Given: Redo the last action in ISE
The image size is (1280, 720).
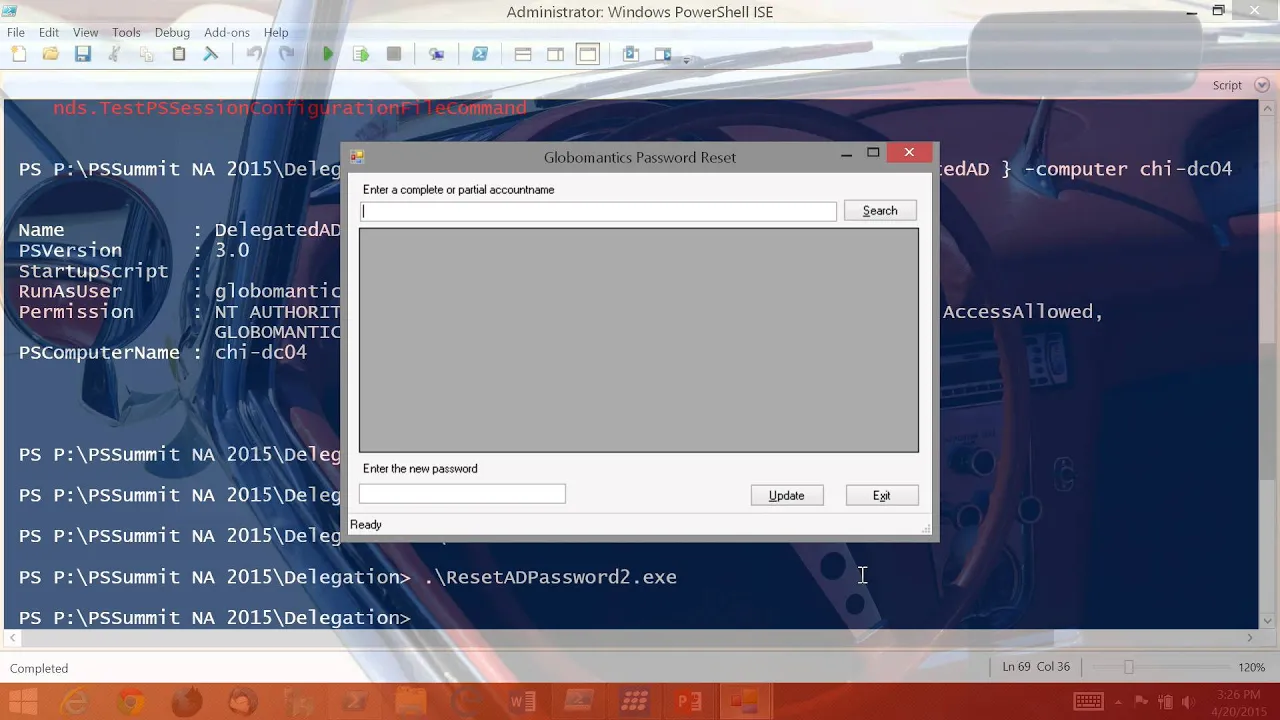Looking at the screenshot, I should pyautogui.click(x=286, y=54).
